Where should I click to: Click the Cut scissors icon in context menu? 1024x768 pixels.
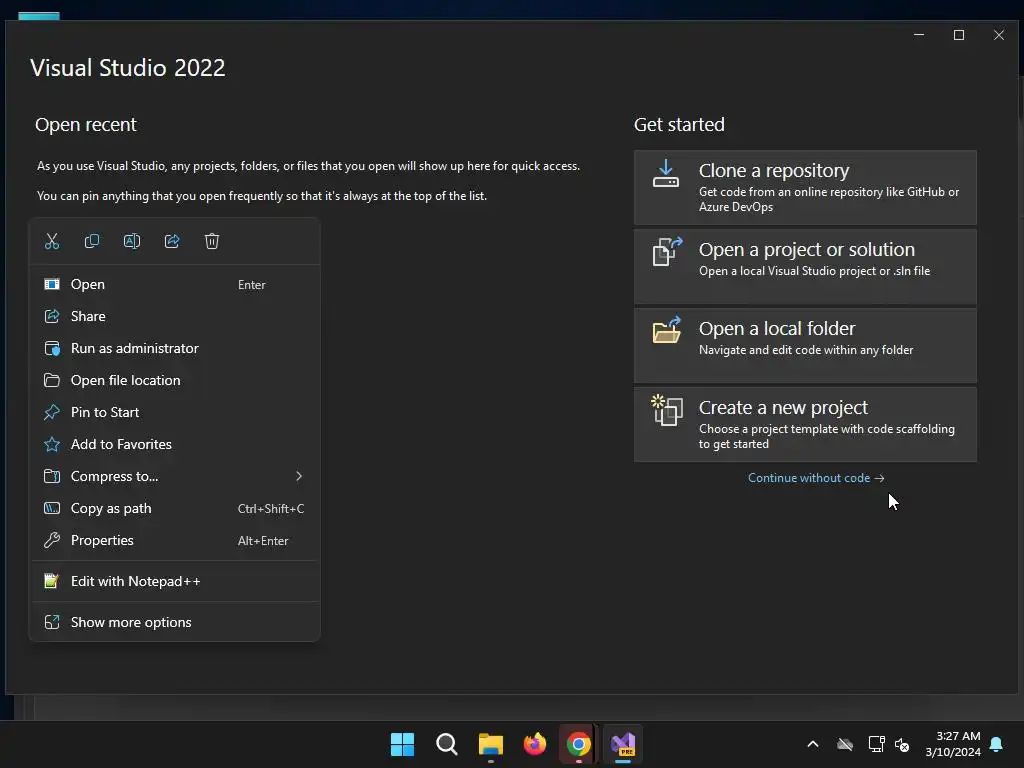tap(52, 241)
